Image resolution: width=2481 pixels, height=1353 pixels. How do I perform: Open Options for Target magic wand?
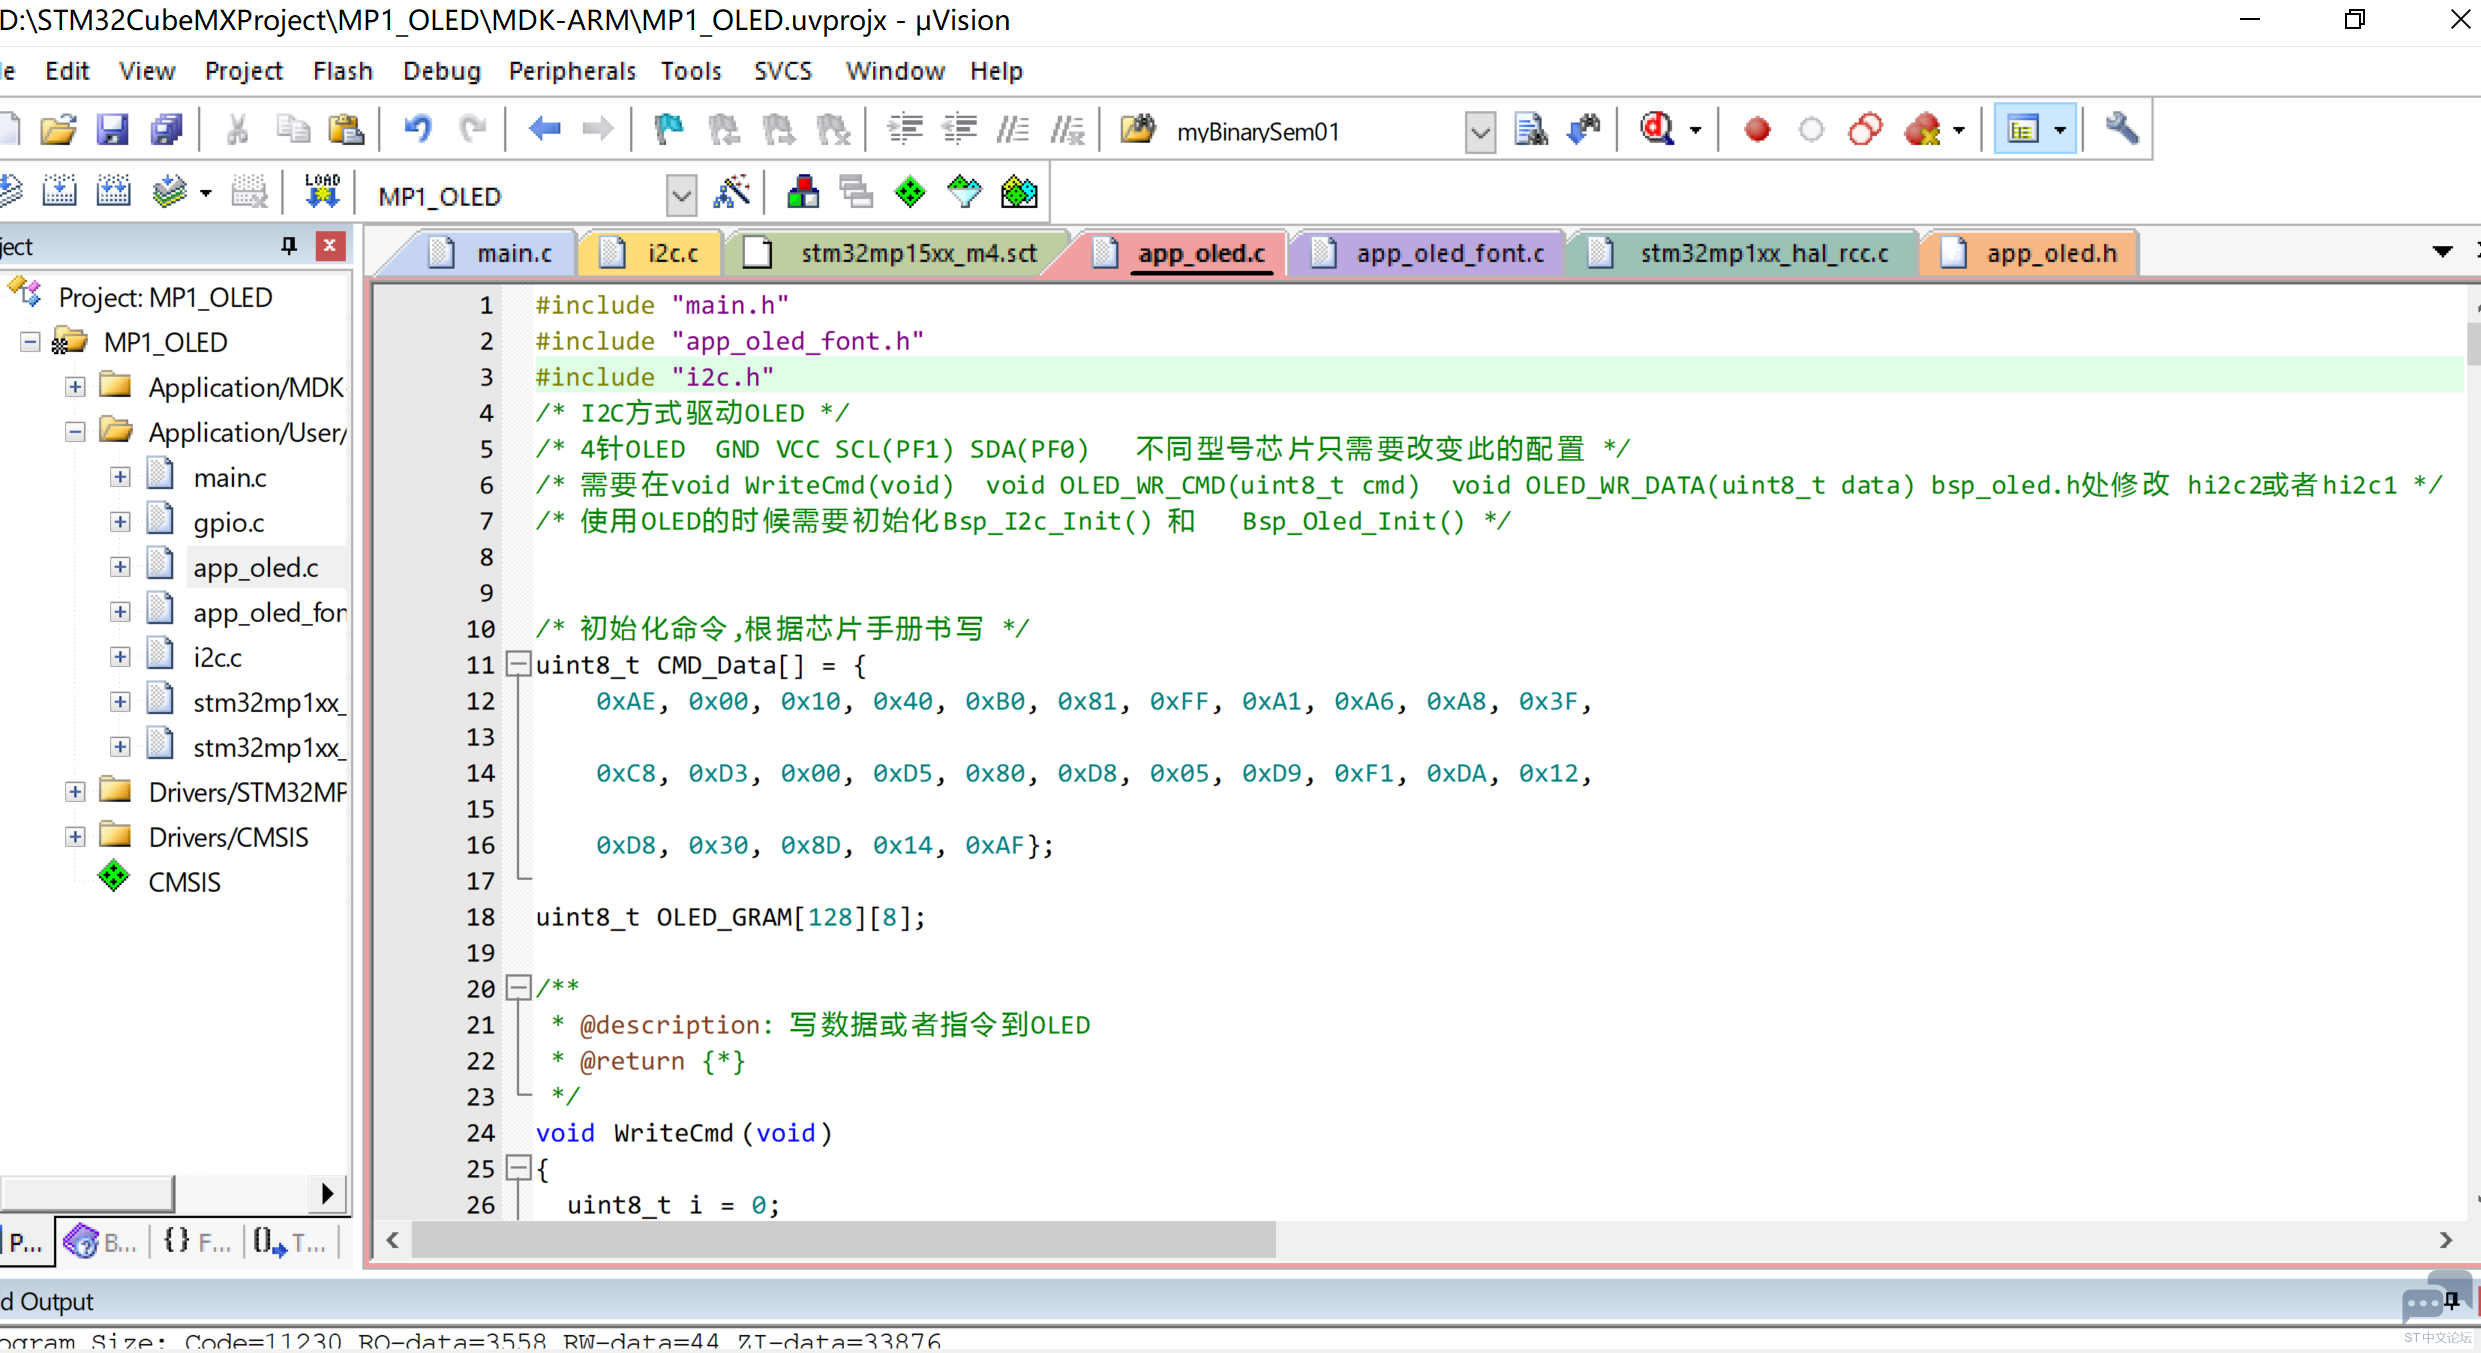pos(732,192)
